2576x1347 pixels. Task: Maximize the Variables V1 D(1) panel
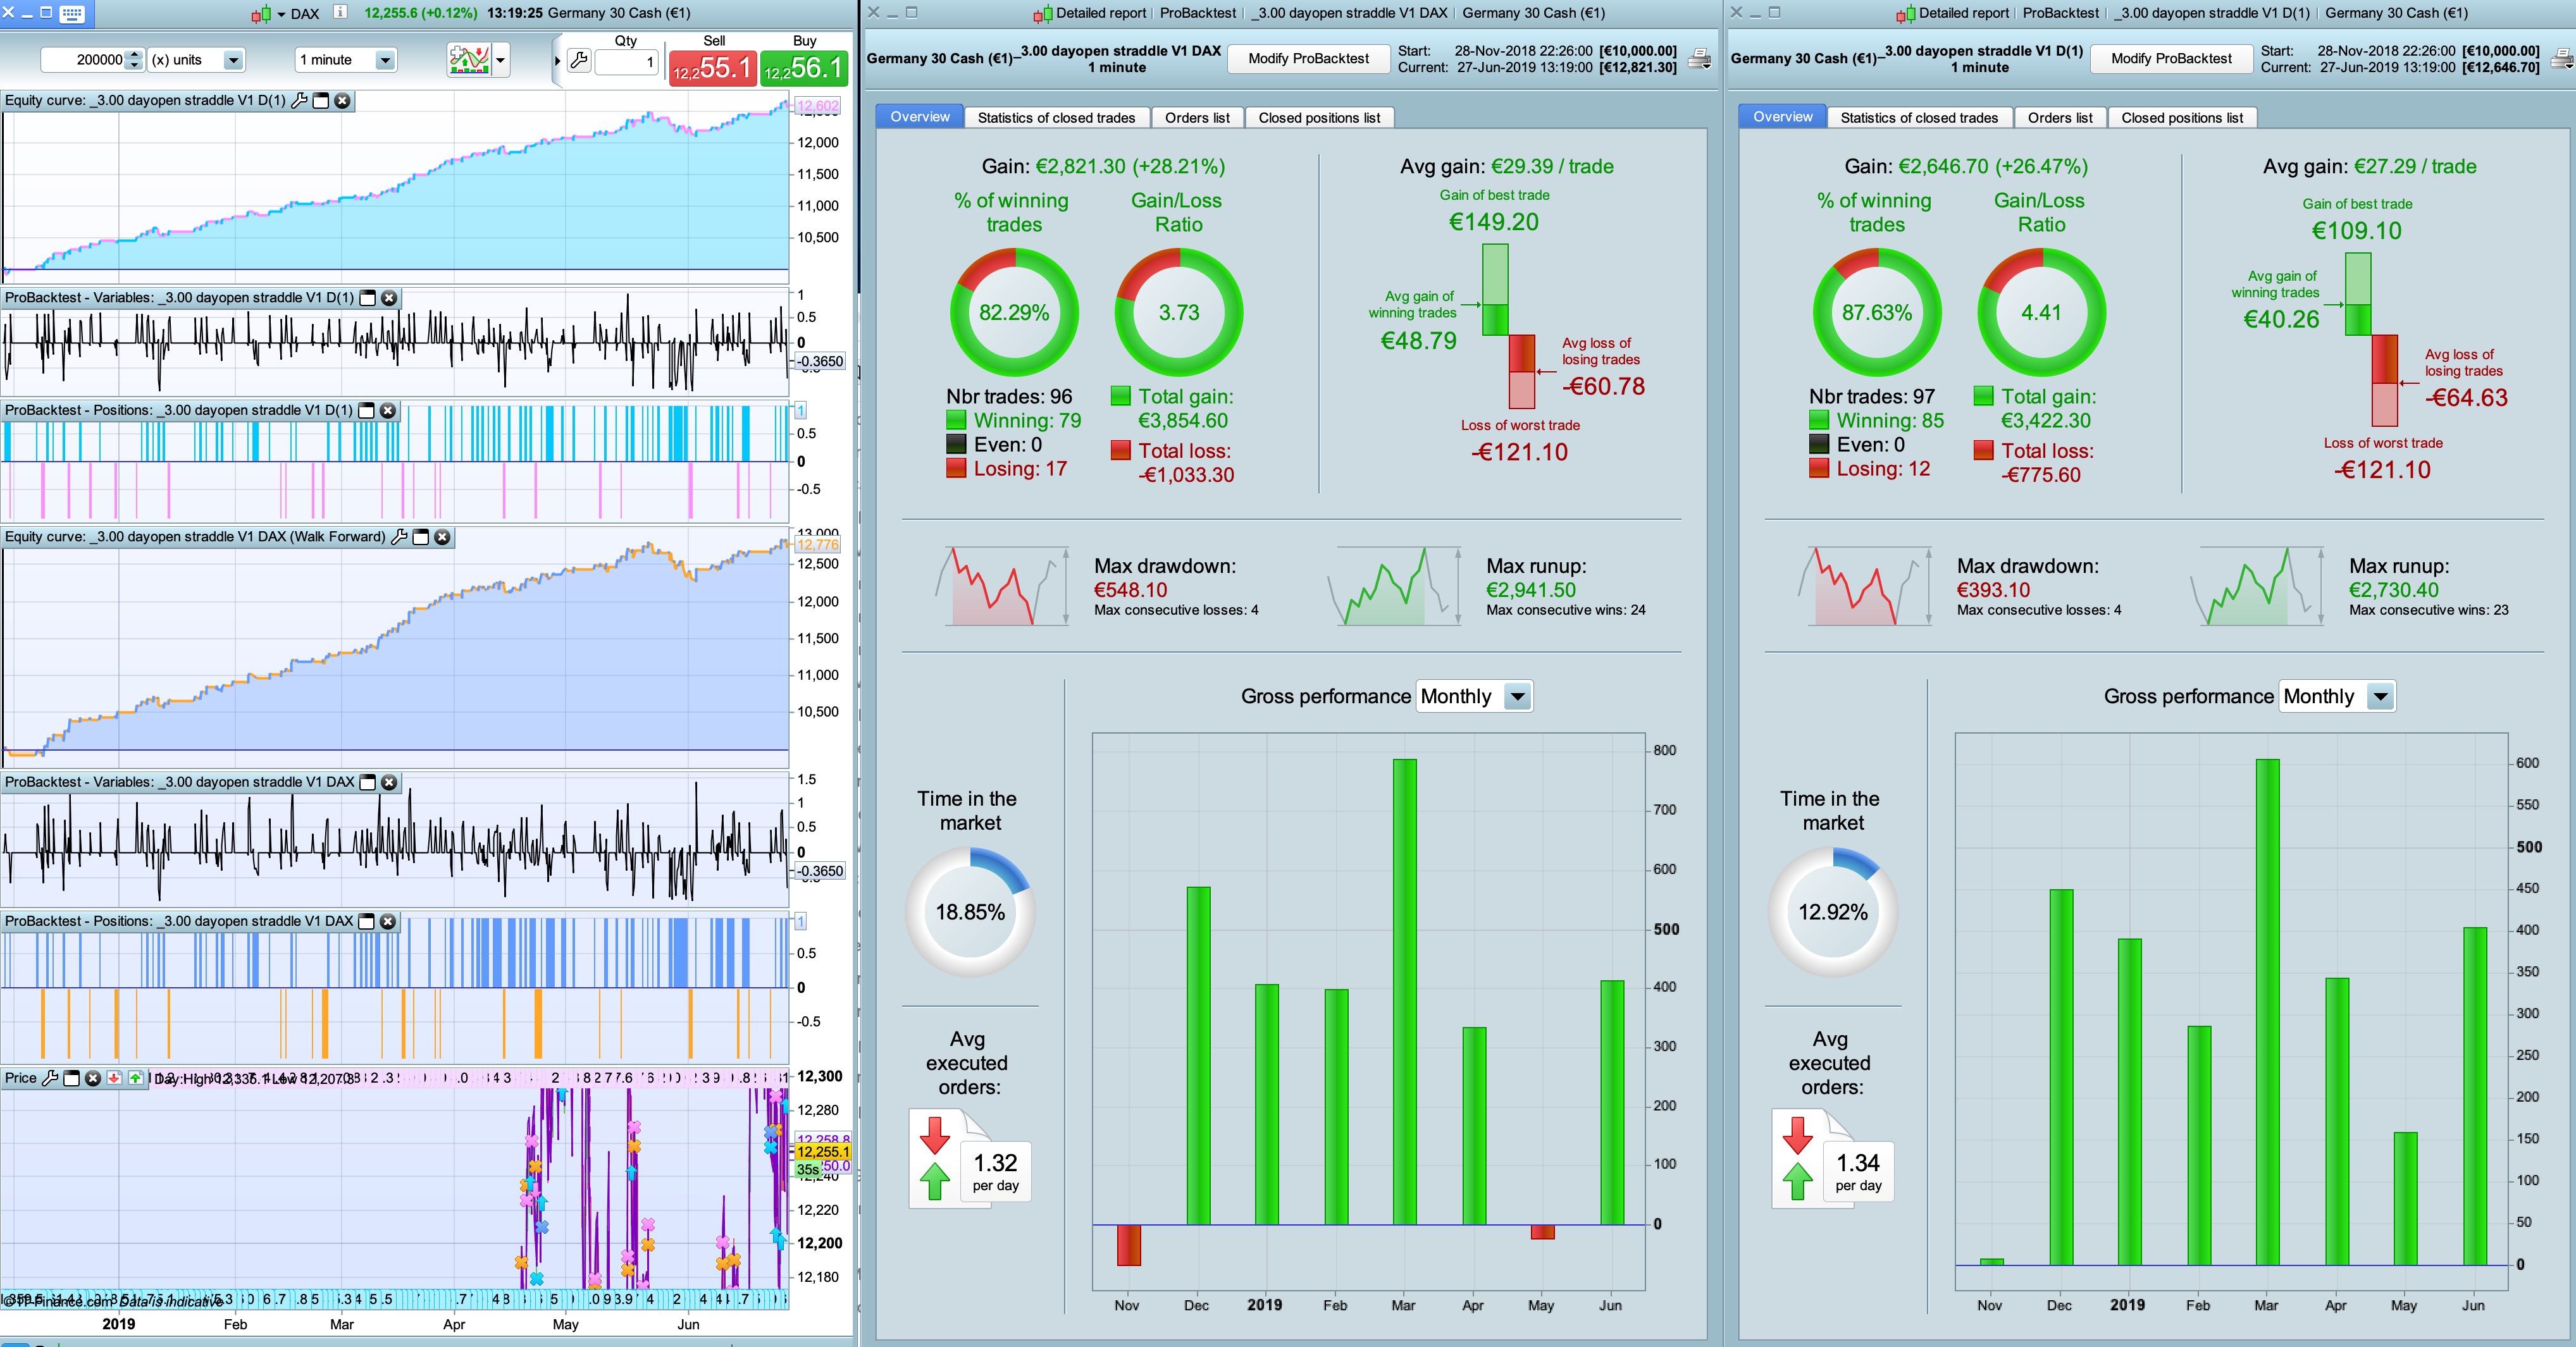tap(367, 298)
